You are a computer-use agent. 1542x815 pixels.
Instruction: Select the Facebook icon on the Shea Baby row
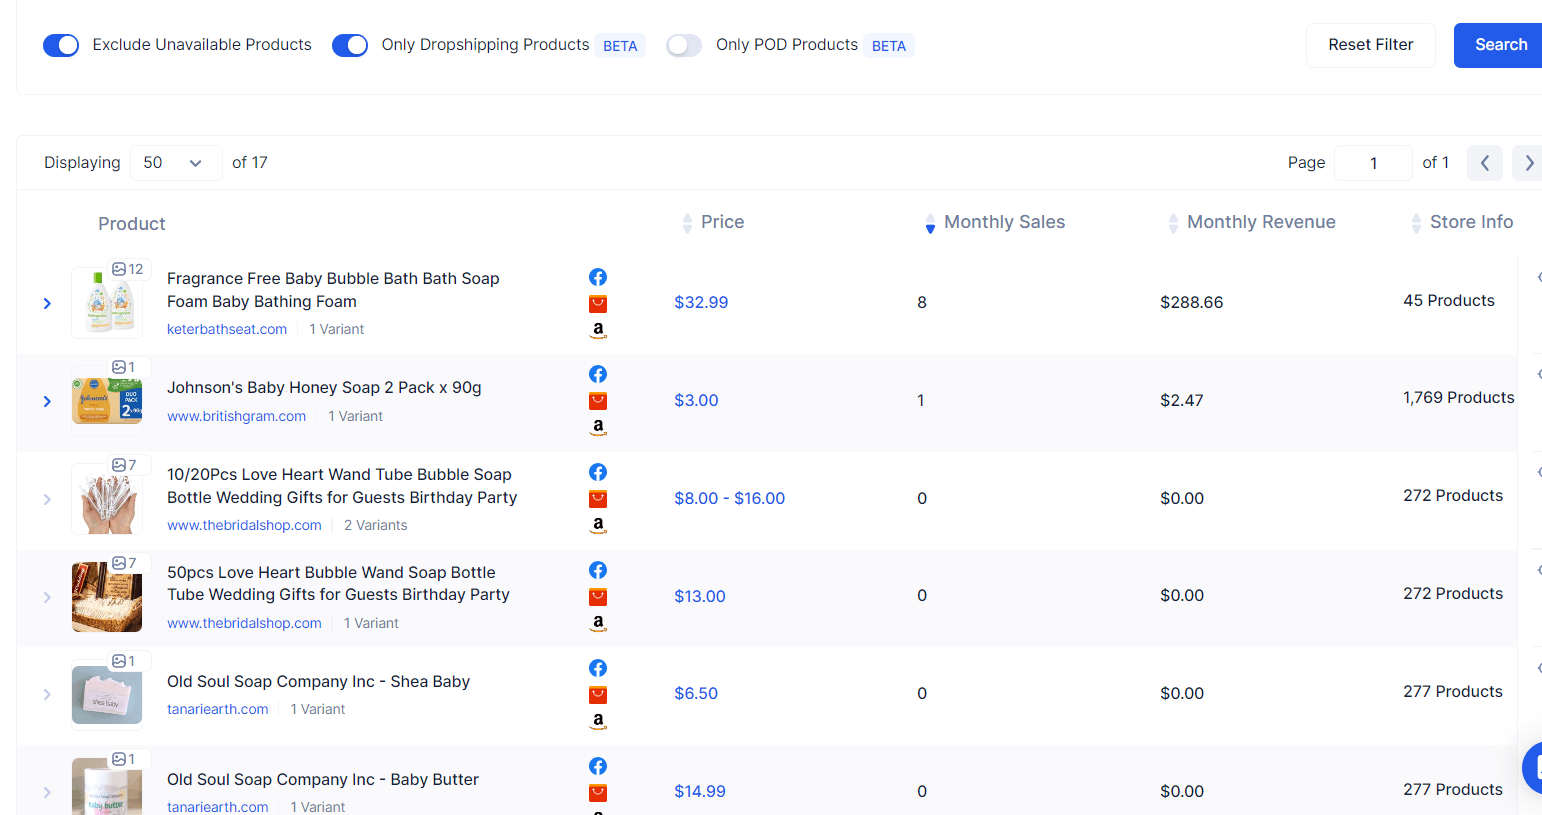597,667
